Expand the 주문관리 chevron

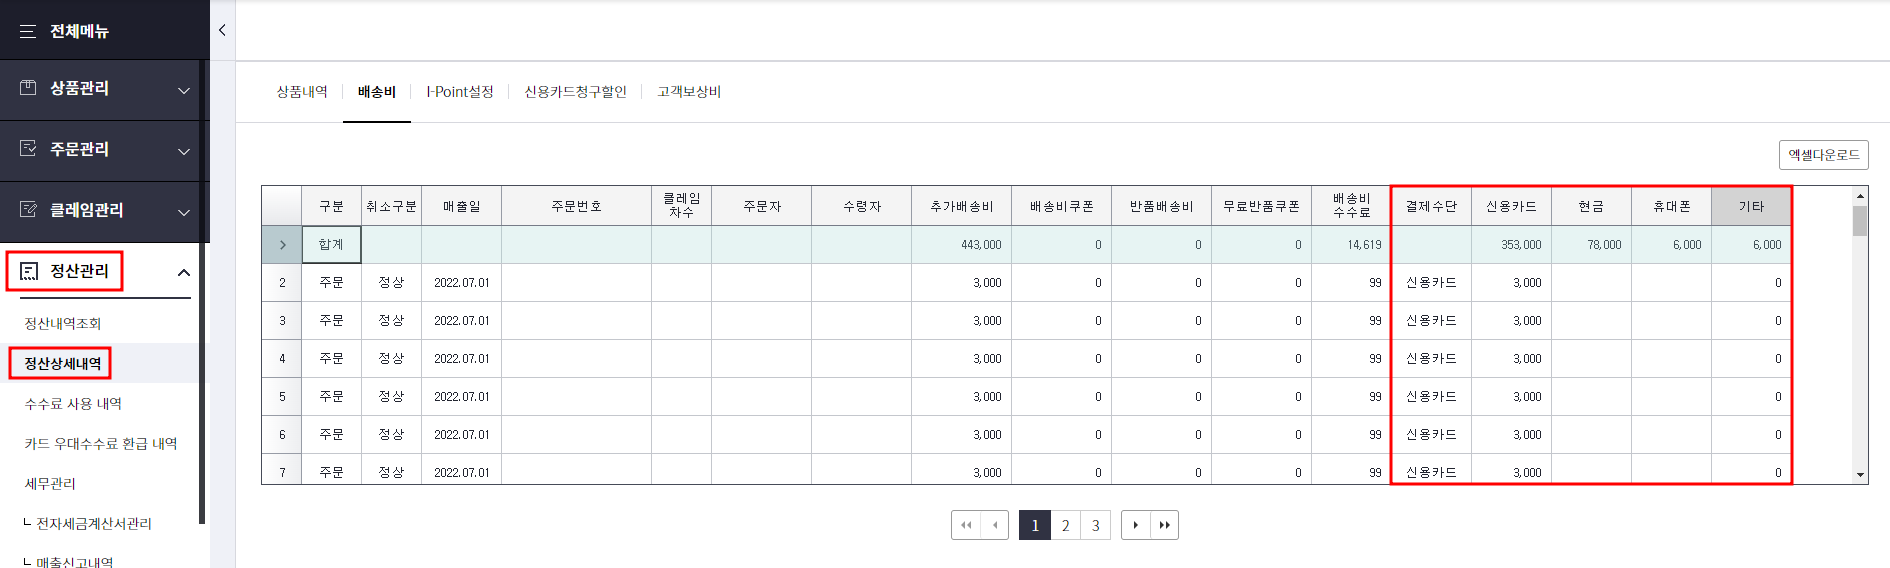point(184,151)
